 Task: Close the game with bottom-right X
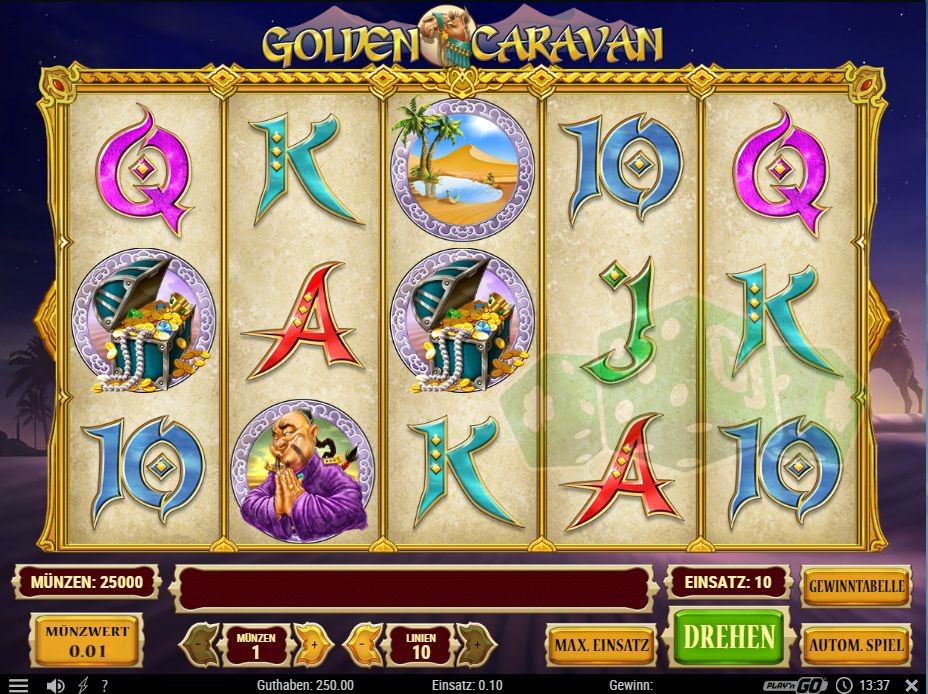pos(912,685)
